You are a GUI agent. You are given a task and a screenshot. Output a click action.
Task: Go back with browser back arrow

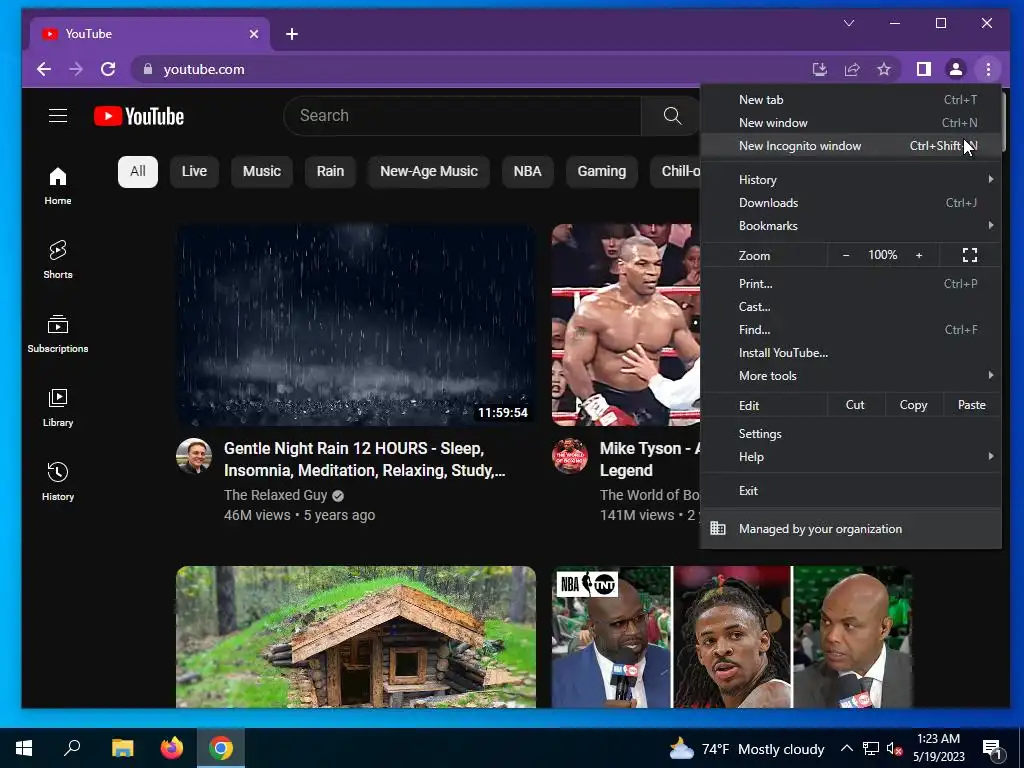coord(44,69)
